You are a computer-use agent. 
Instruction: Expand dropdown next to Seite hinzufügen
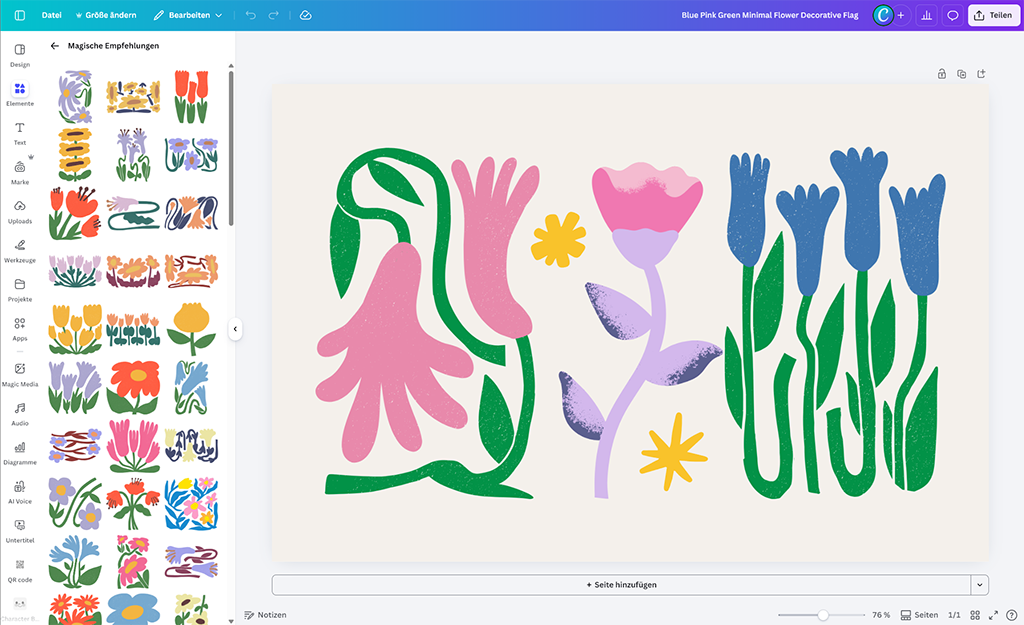[980, 585]
